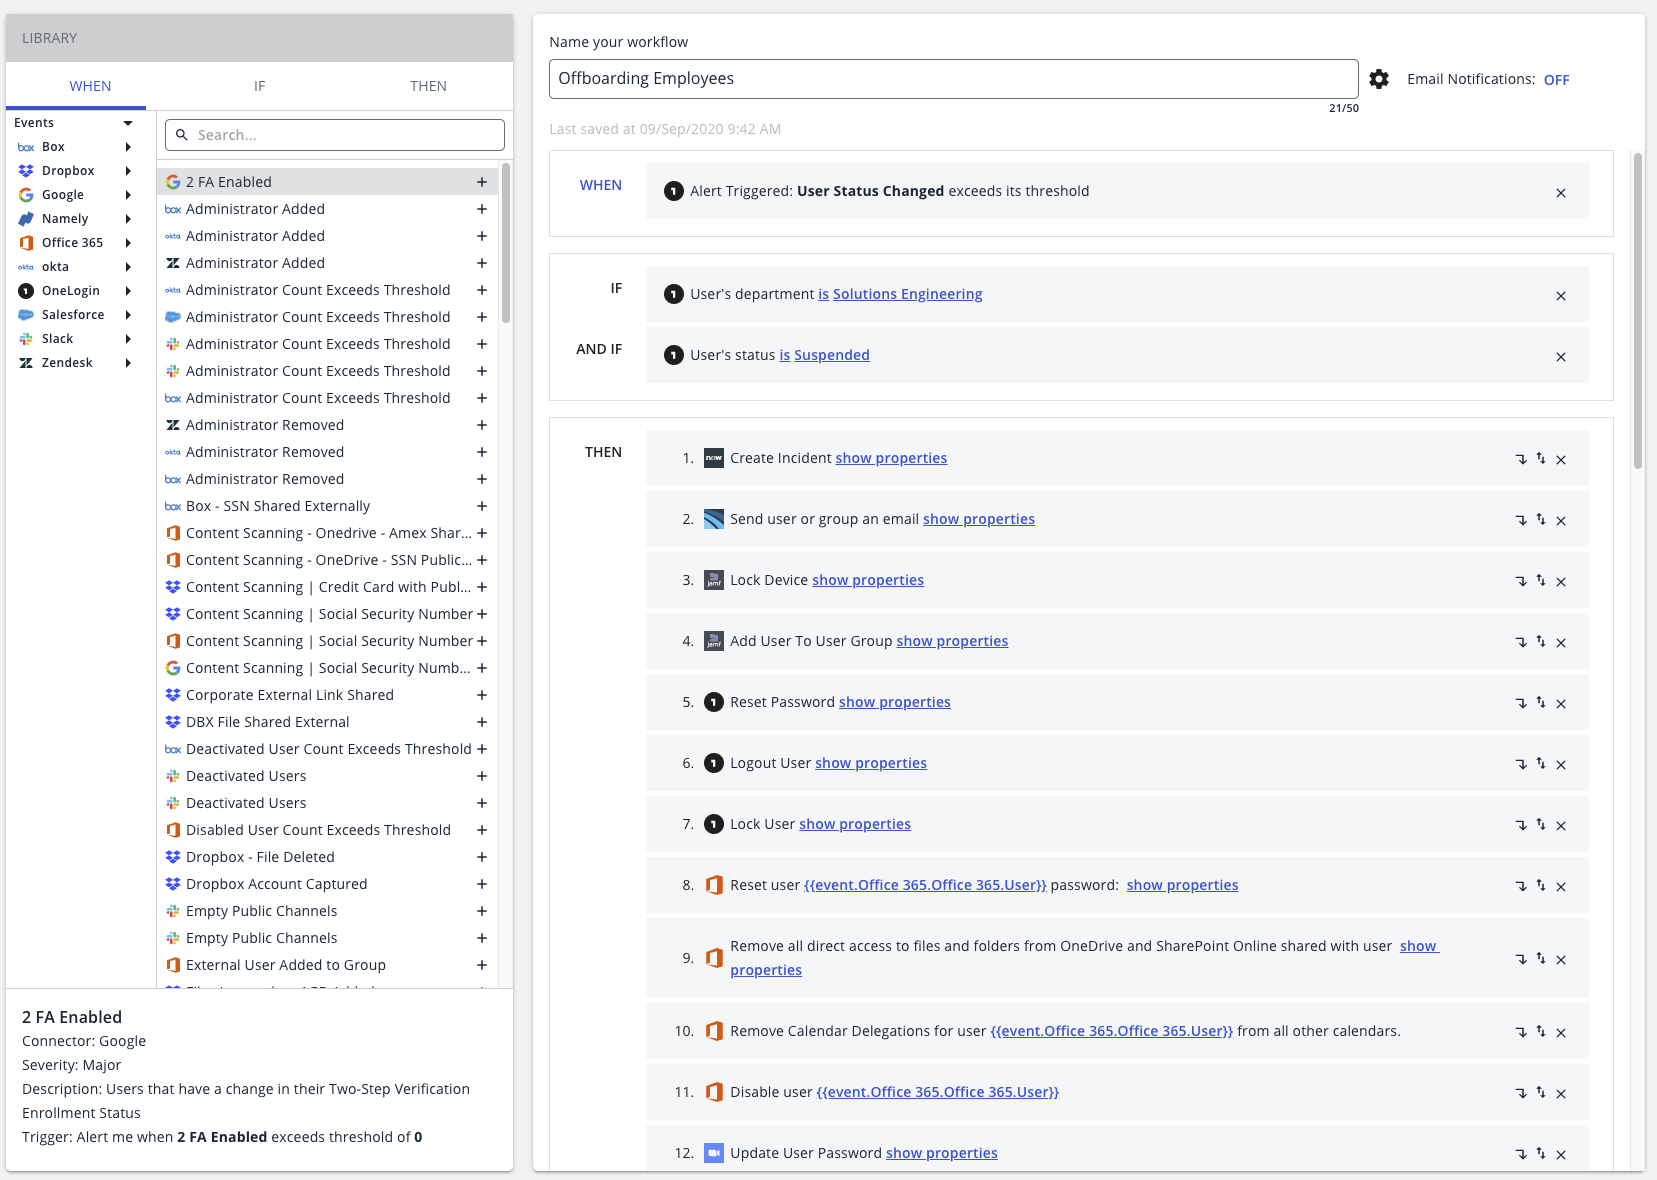Delete the Create Incident action
This screenshot has width=1657, height=1180.
[1561, 460]
